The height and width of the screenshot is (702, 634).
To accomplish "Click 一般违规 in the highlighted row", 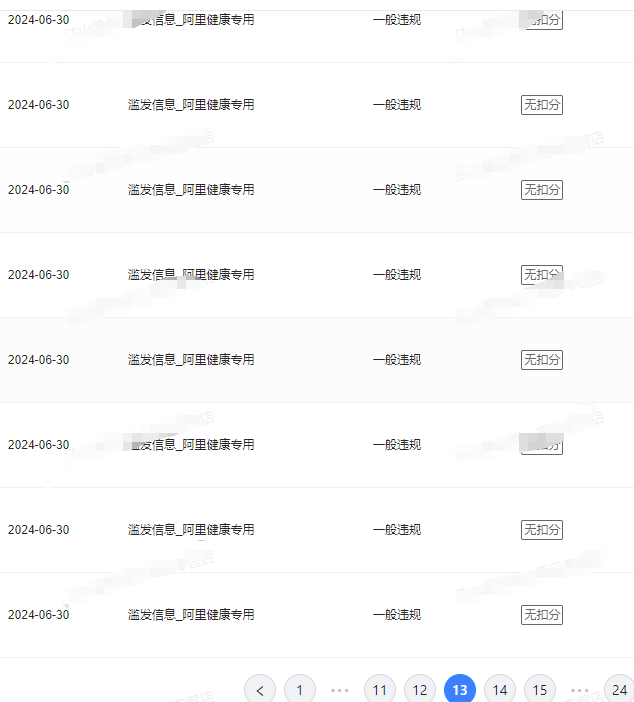I will point(397,360).
